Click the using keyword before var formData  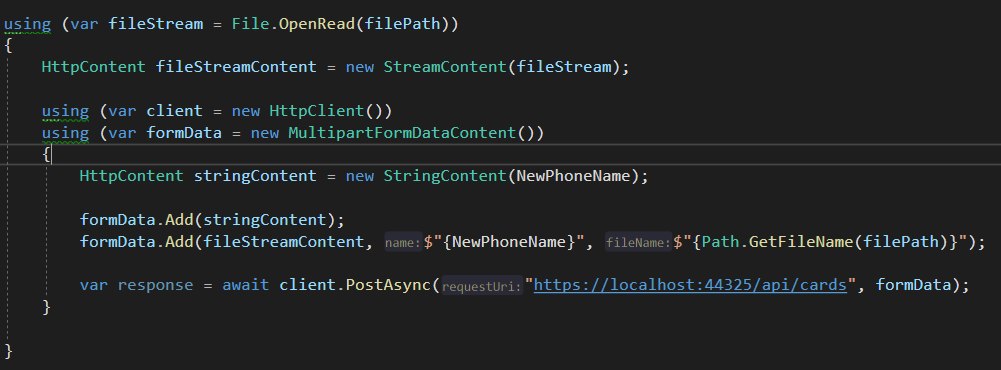point(65,133)
